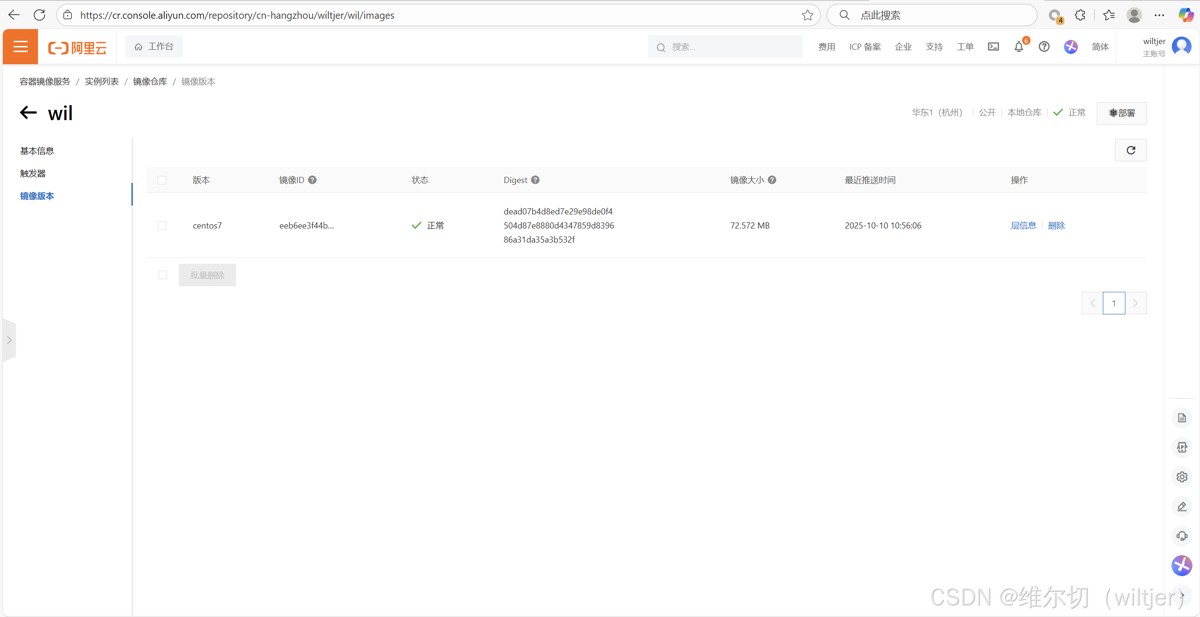
Task: Go to the previous page arrow
Action: pos(1092,303)
